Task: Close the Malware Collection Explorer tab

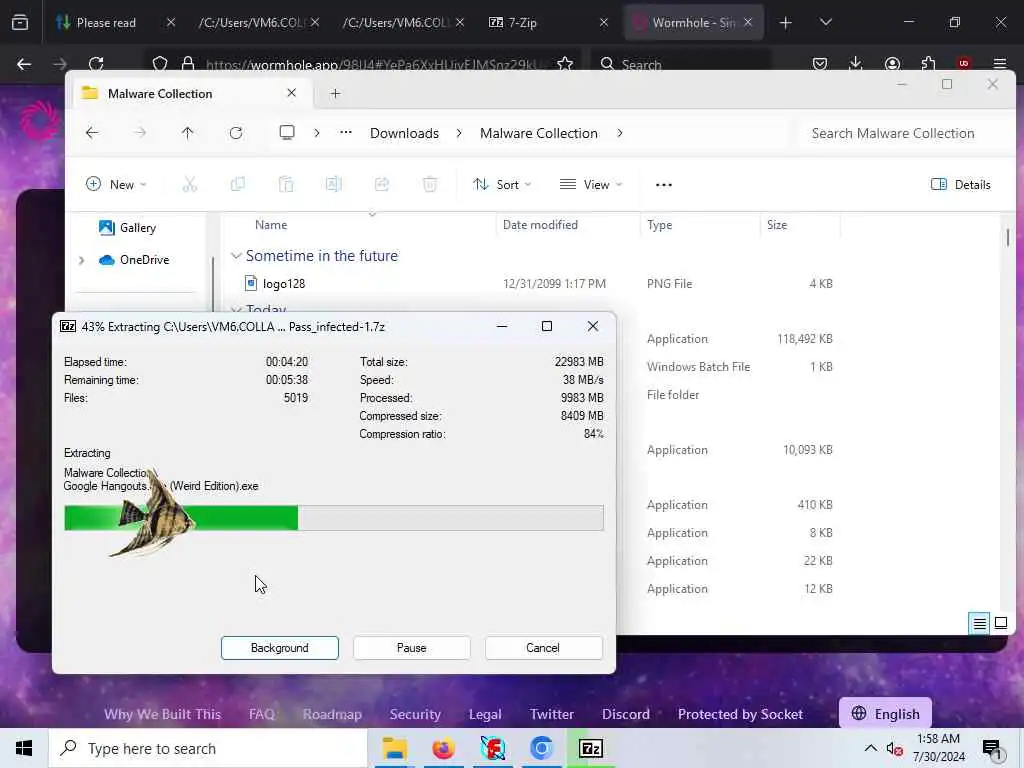Action: point(291,93)
